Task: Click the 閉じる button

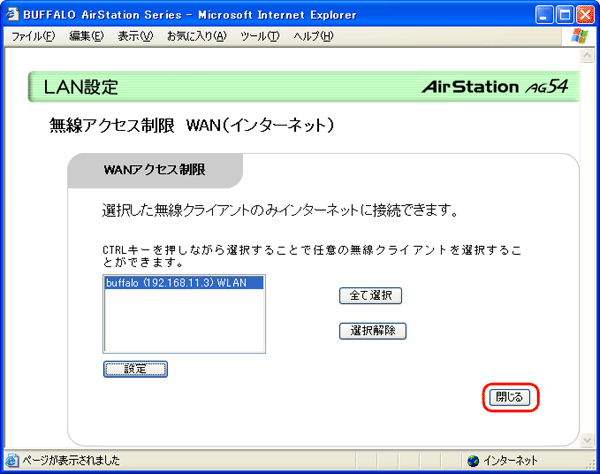Action: [510, 397]
